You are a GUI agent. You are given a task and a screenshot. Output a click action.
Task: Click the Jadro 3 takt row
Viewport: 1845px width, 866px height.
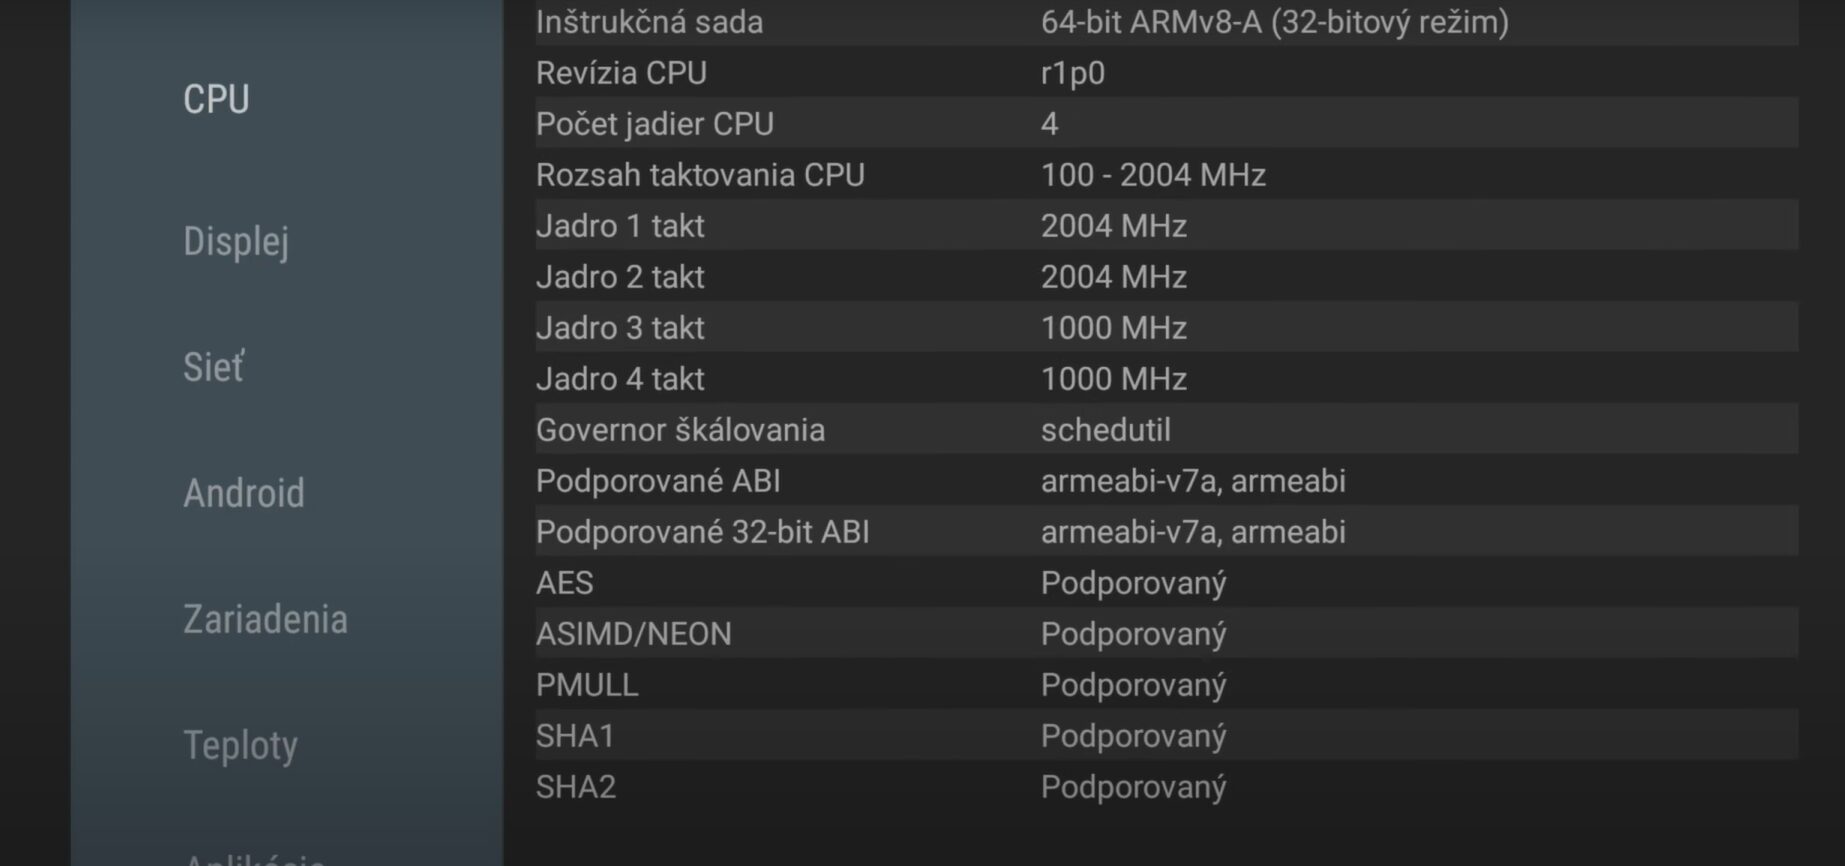pos(1166,328)
